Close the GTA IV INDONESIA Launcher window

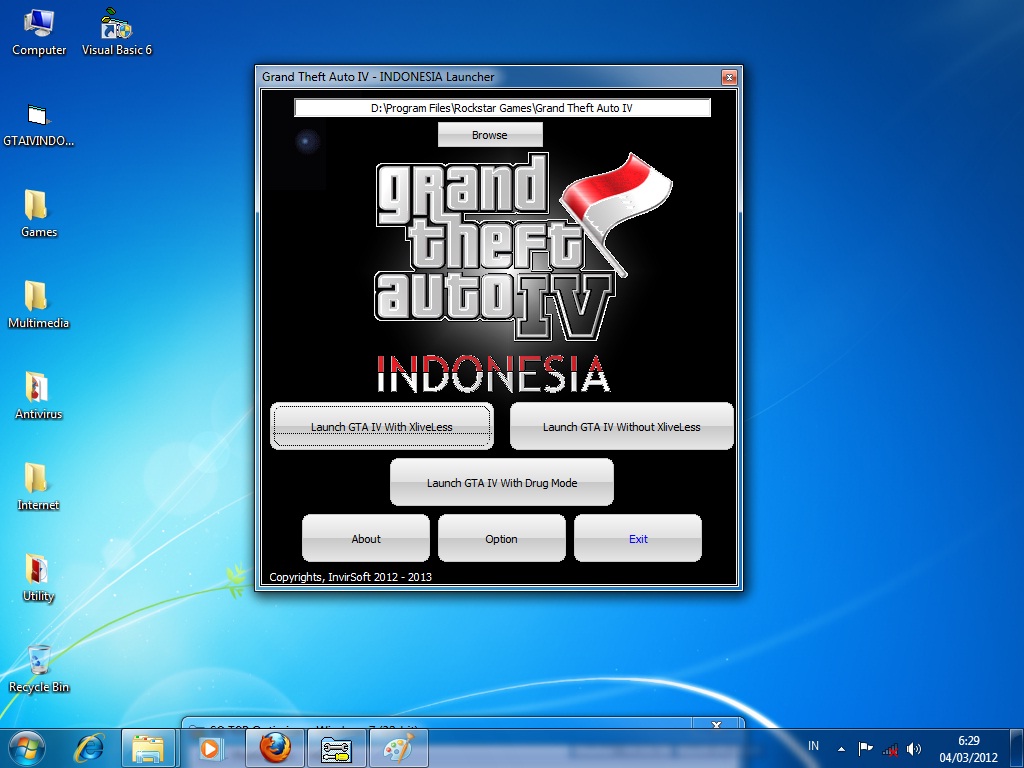pos(729,77)
